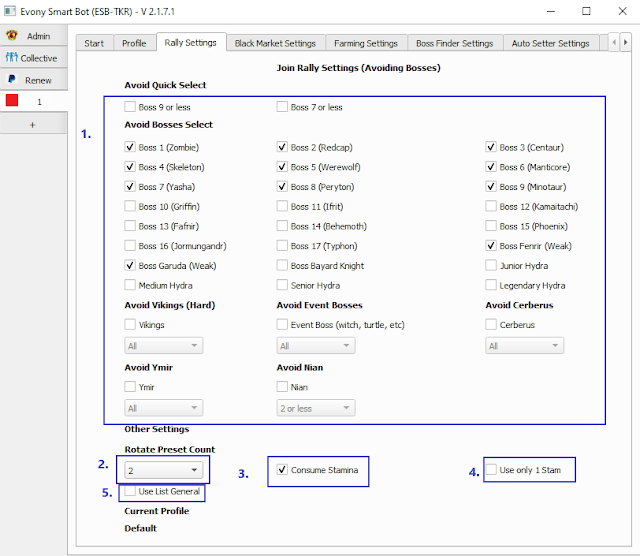The width and height of the screenshot is (640, 556).
Task: Check Boss 14 (Behemoth)
Action: click(282, 226)
